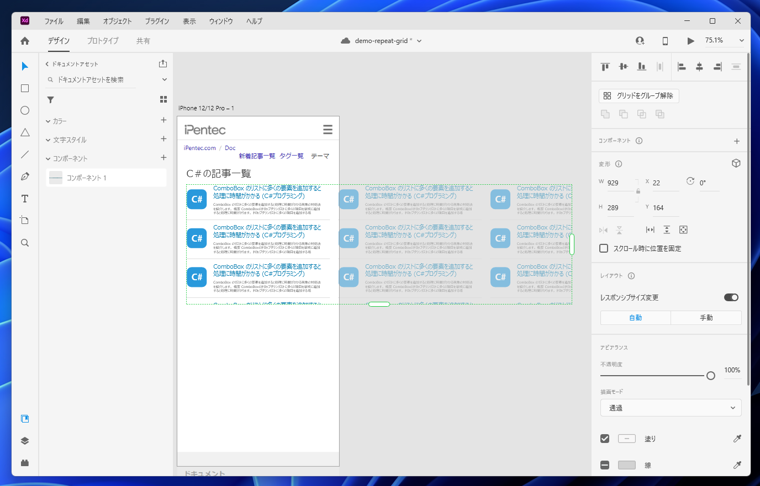Click the invite user profile icon
The height and width of the screenshot is (486, 760).
(x=640, y=41)
